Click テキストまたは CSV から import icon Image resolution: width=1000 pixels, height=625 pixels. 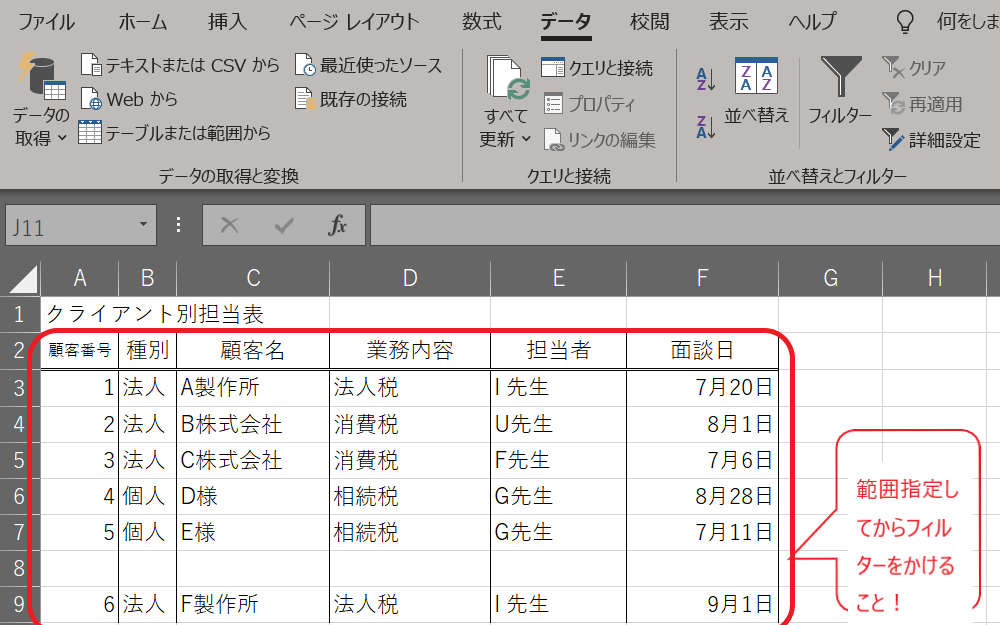[x=91, y=66]
